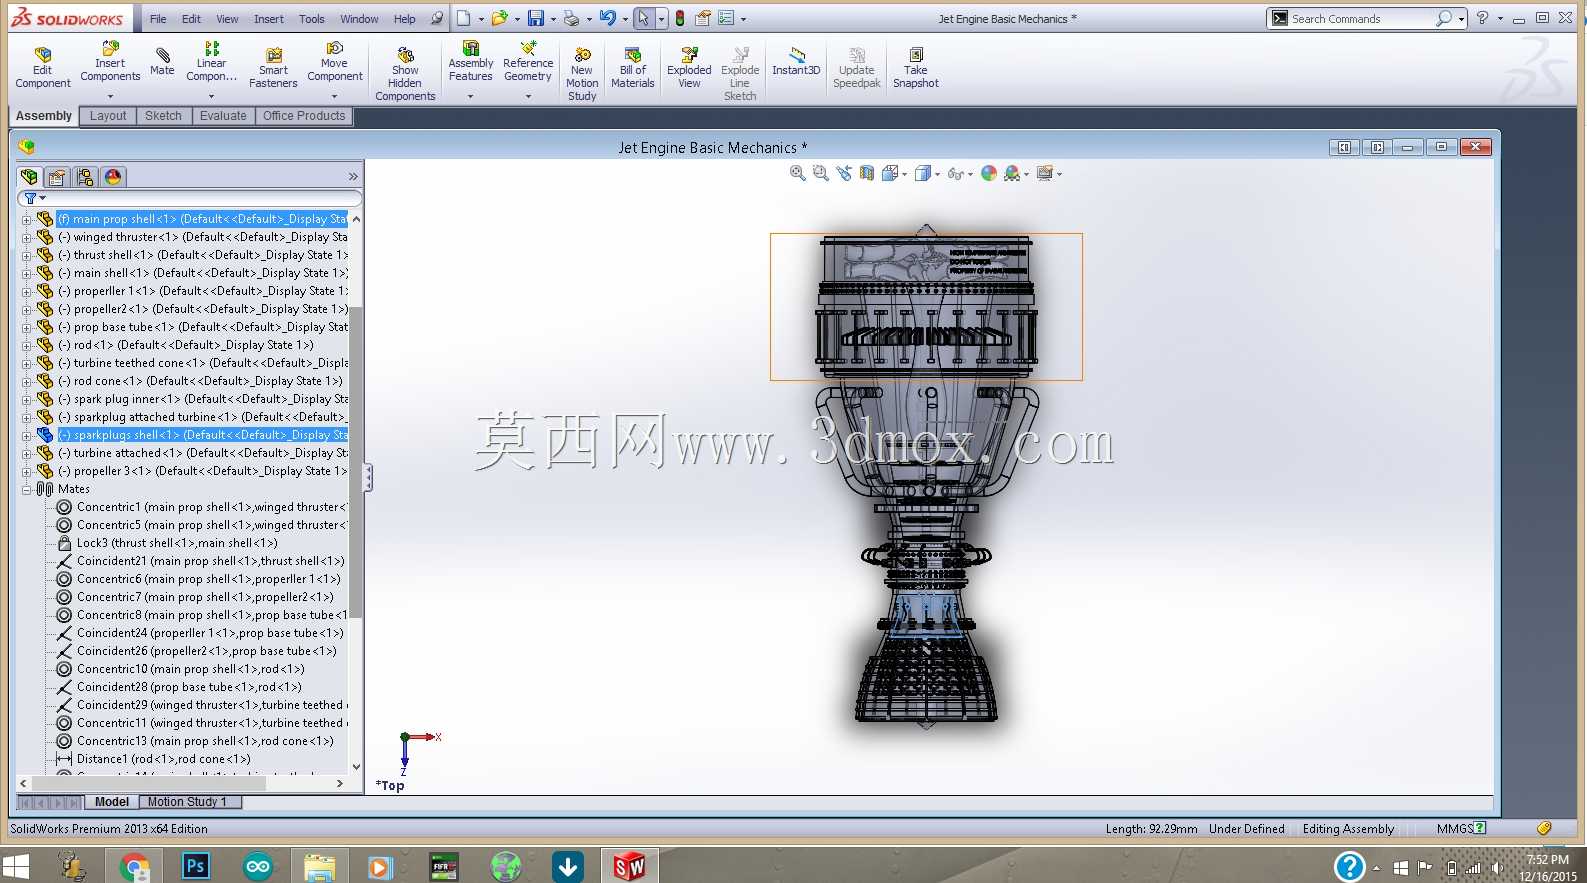Click the Undo icon
The width and height of the screenshot is (1587, 883).
(607, 18)
